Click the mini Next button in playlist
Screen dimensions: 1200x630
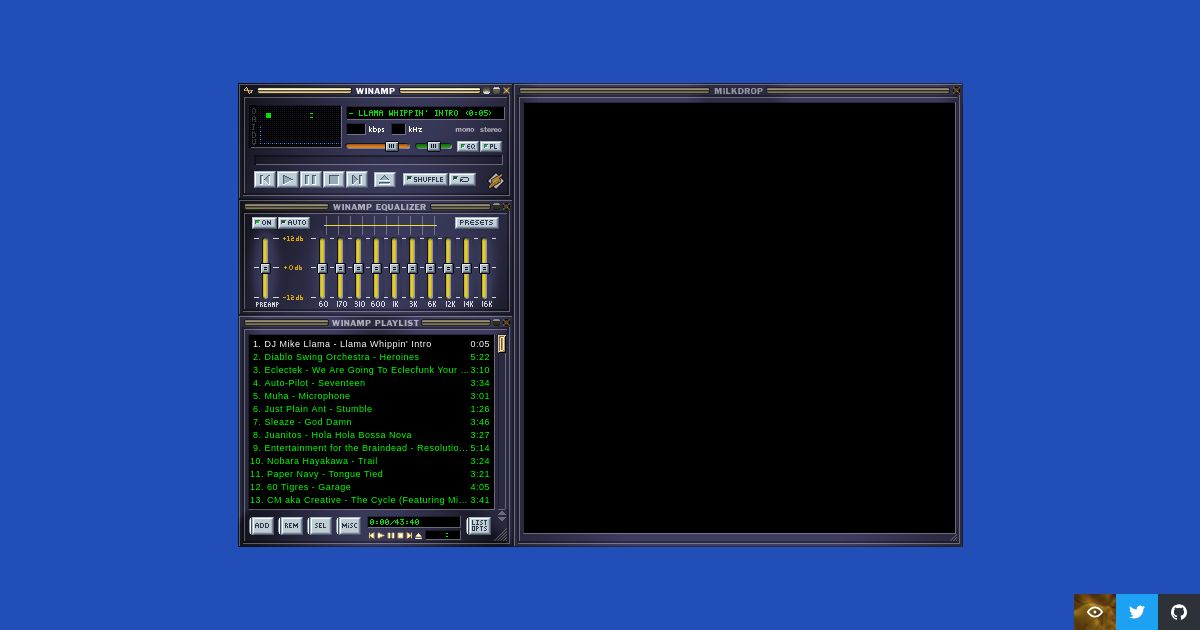pos(409,536)
